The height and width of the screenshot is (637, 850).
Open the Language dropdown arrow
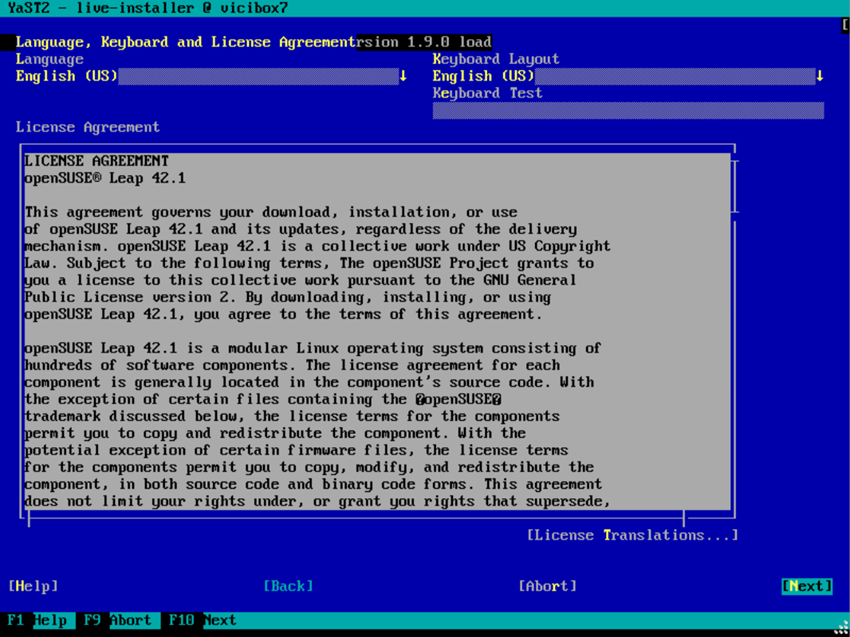pos(403,76)
